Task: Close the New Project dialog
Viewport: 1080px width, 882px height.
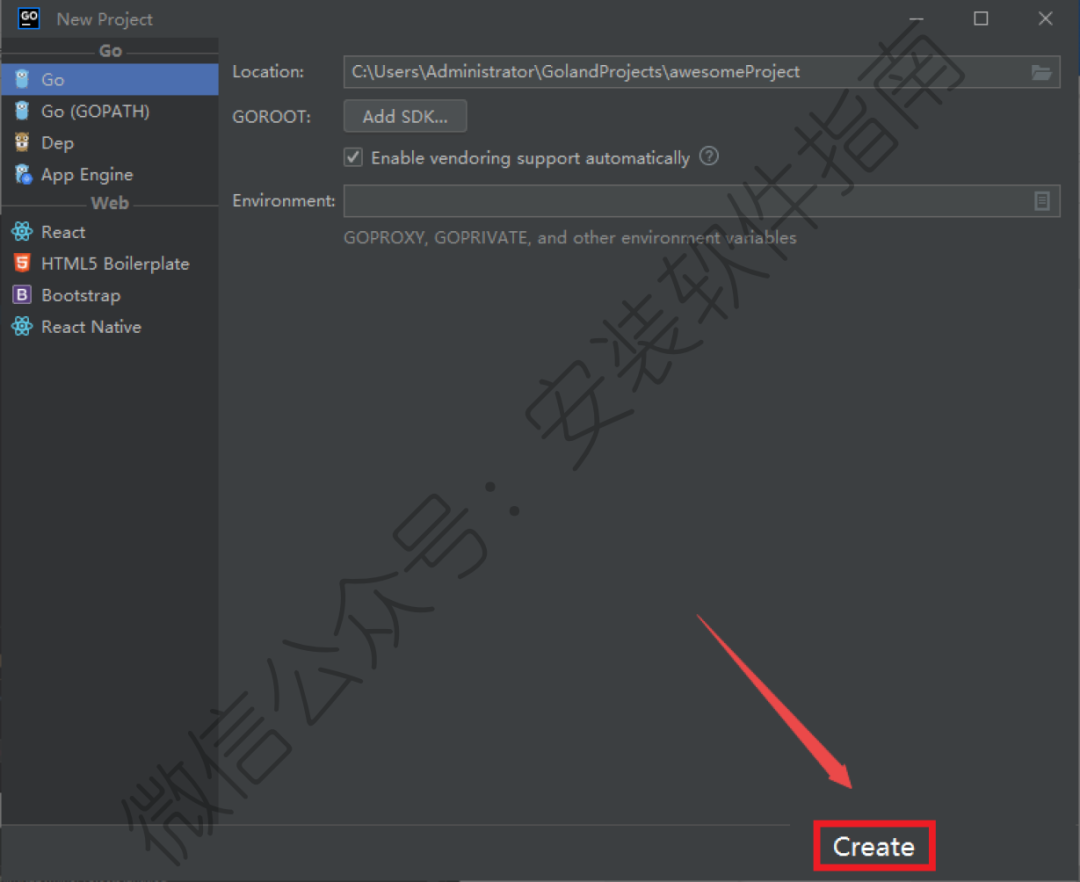Action: (1046, 19)
